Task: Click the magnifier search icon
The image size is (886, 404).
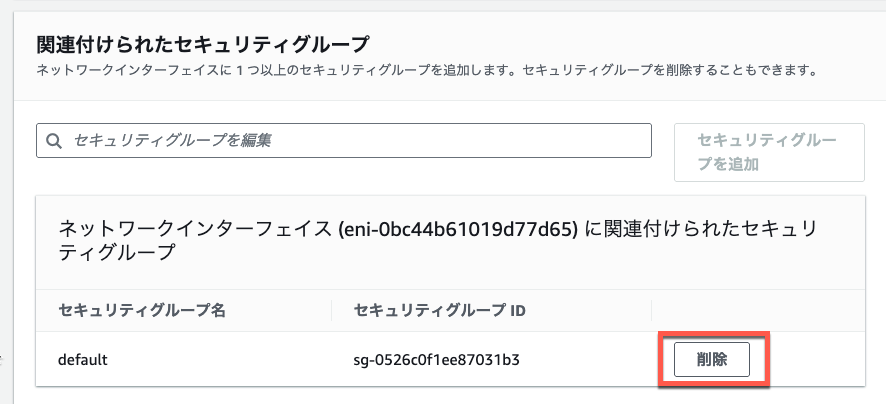Action: 54,141
